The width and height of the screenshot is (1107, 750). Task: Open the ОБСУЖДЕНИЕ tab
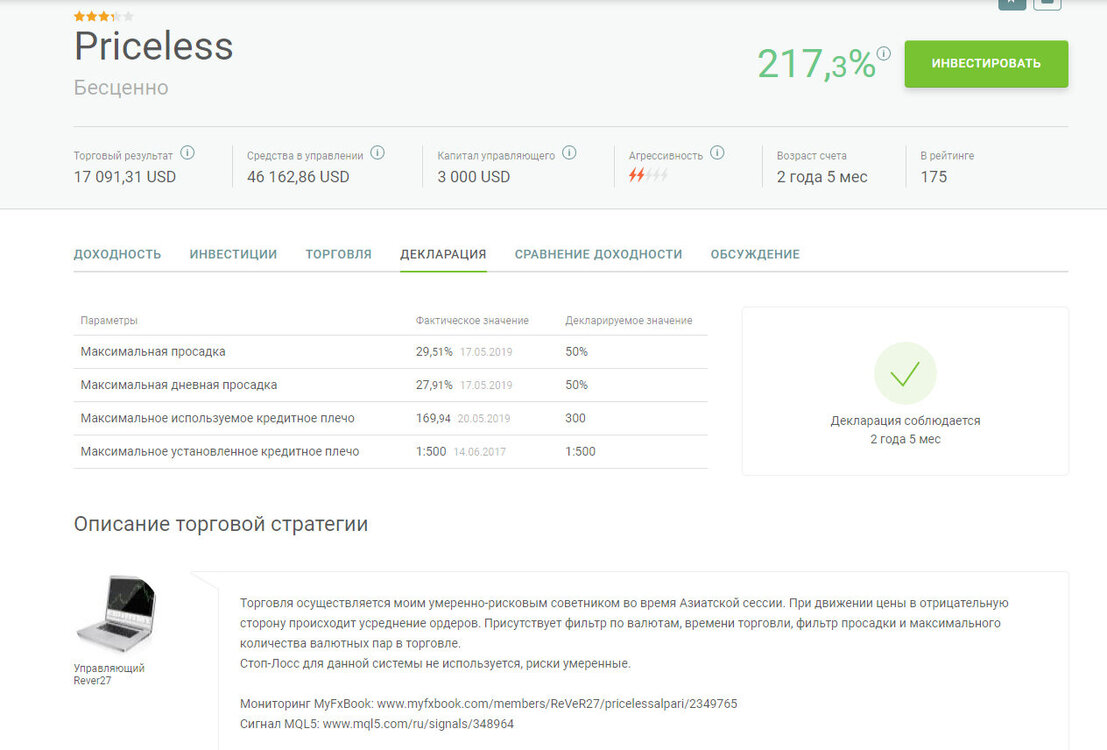pyautogui.click(x=755, y=254)
